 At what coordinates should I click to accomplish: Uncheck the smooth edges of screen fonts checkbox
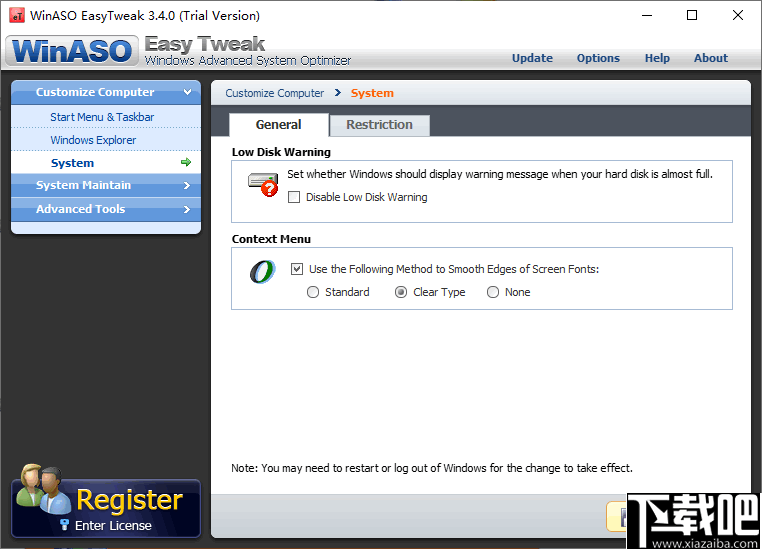[297, 269]
